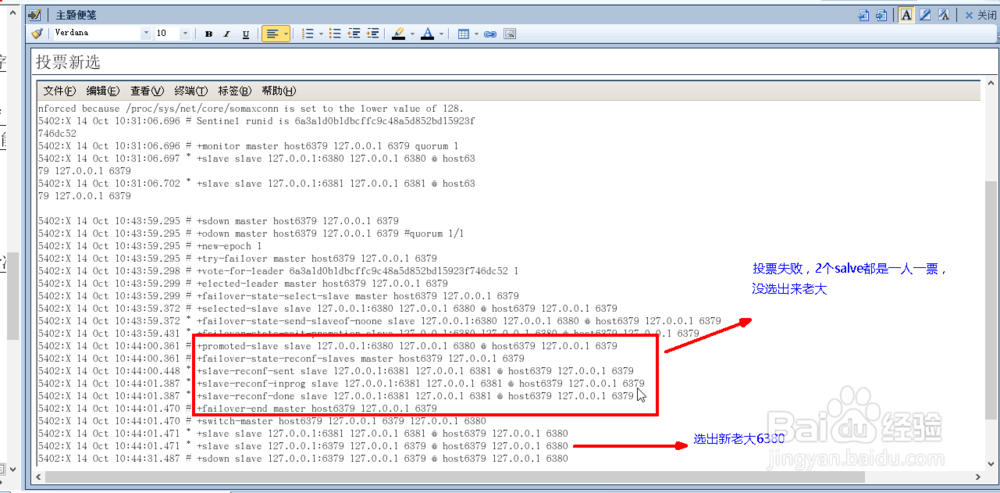Click the blue annotation '选出新老大6380'
The image size is (1000, 493).
(739, 439)
